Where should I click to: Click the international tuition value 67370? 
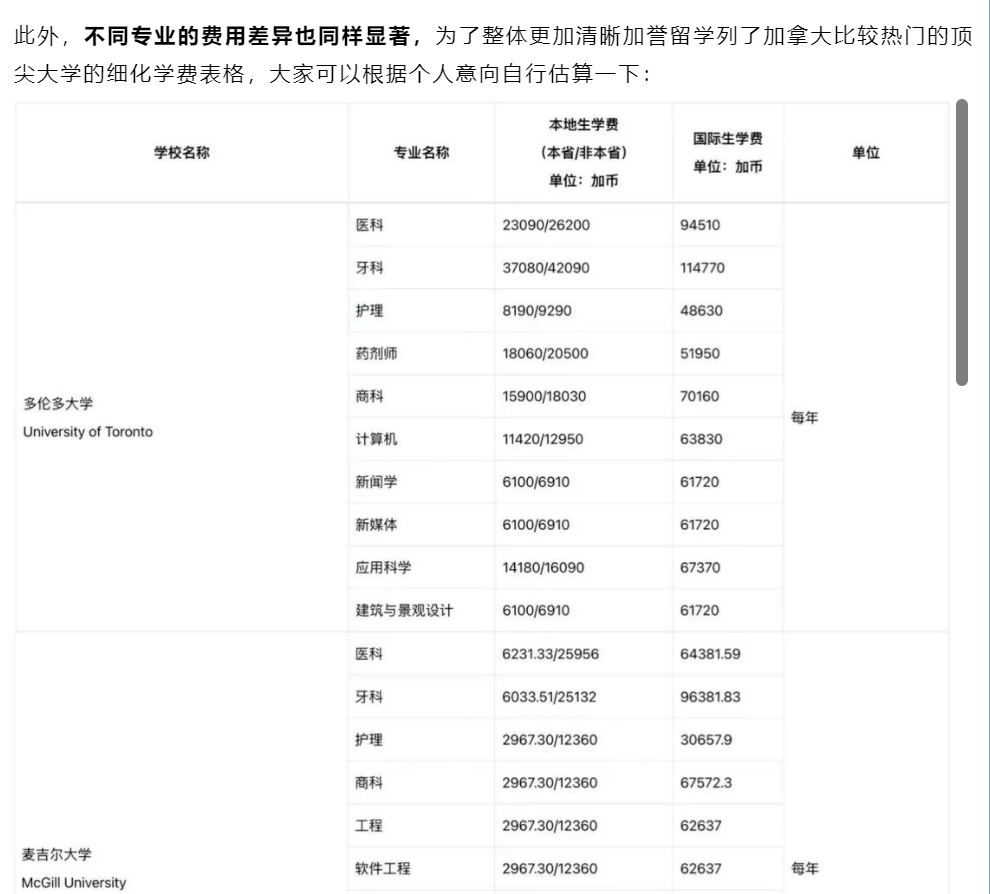700,568
